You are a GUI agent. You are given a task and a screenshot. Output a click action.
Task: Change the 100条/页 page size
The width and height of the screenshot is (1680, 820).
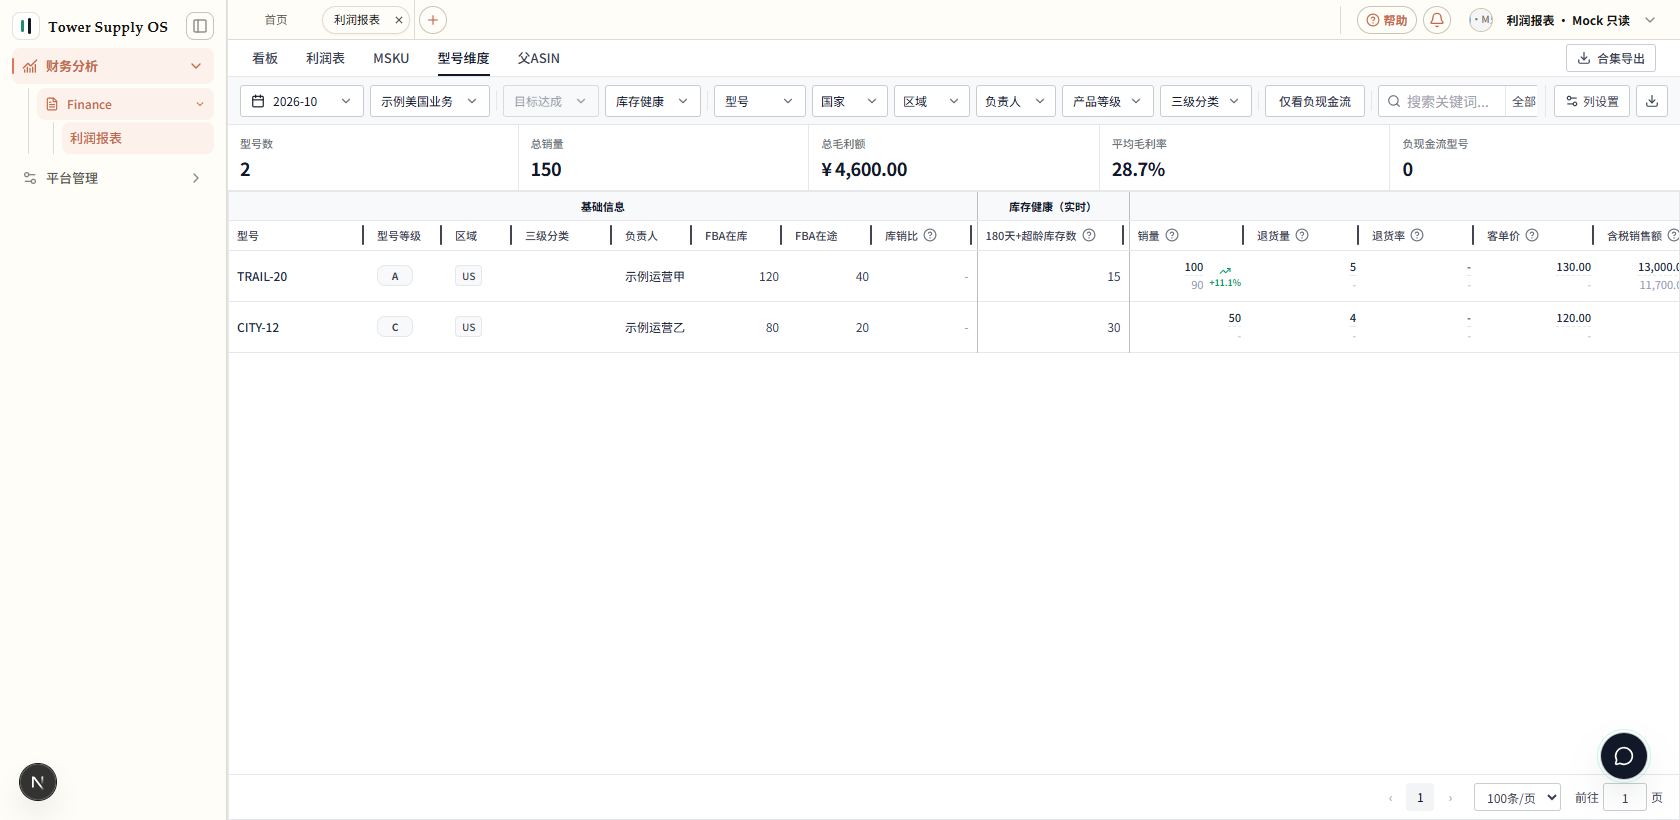click(1517, 797)
